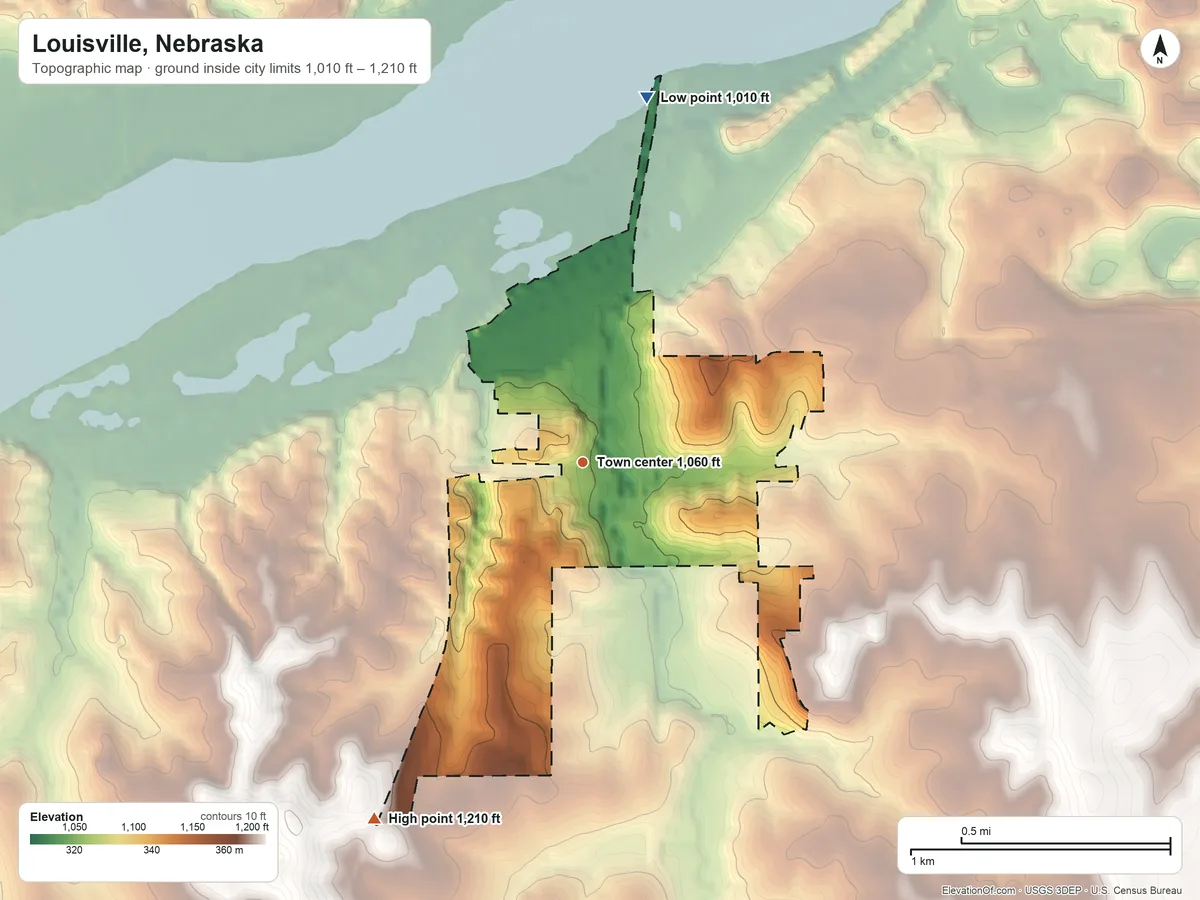1200x900 pixels.
Task: Click the '1,100' legend tick value
Action: tap(133, 828)
